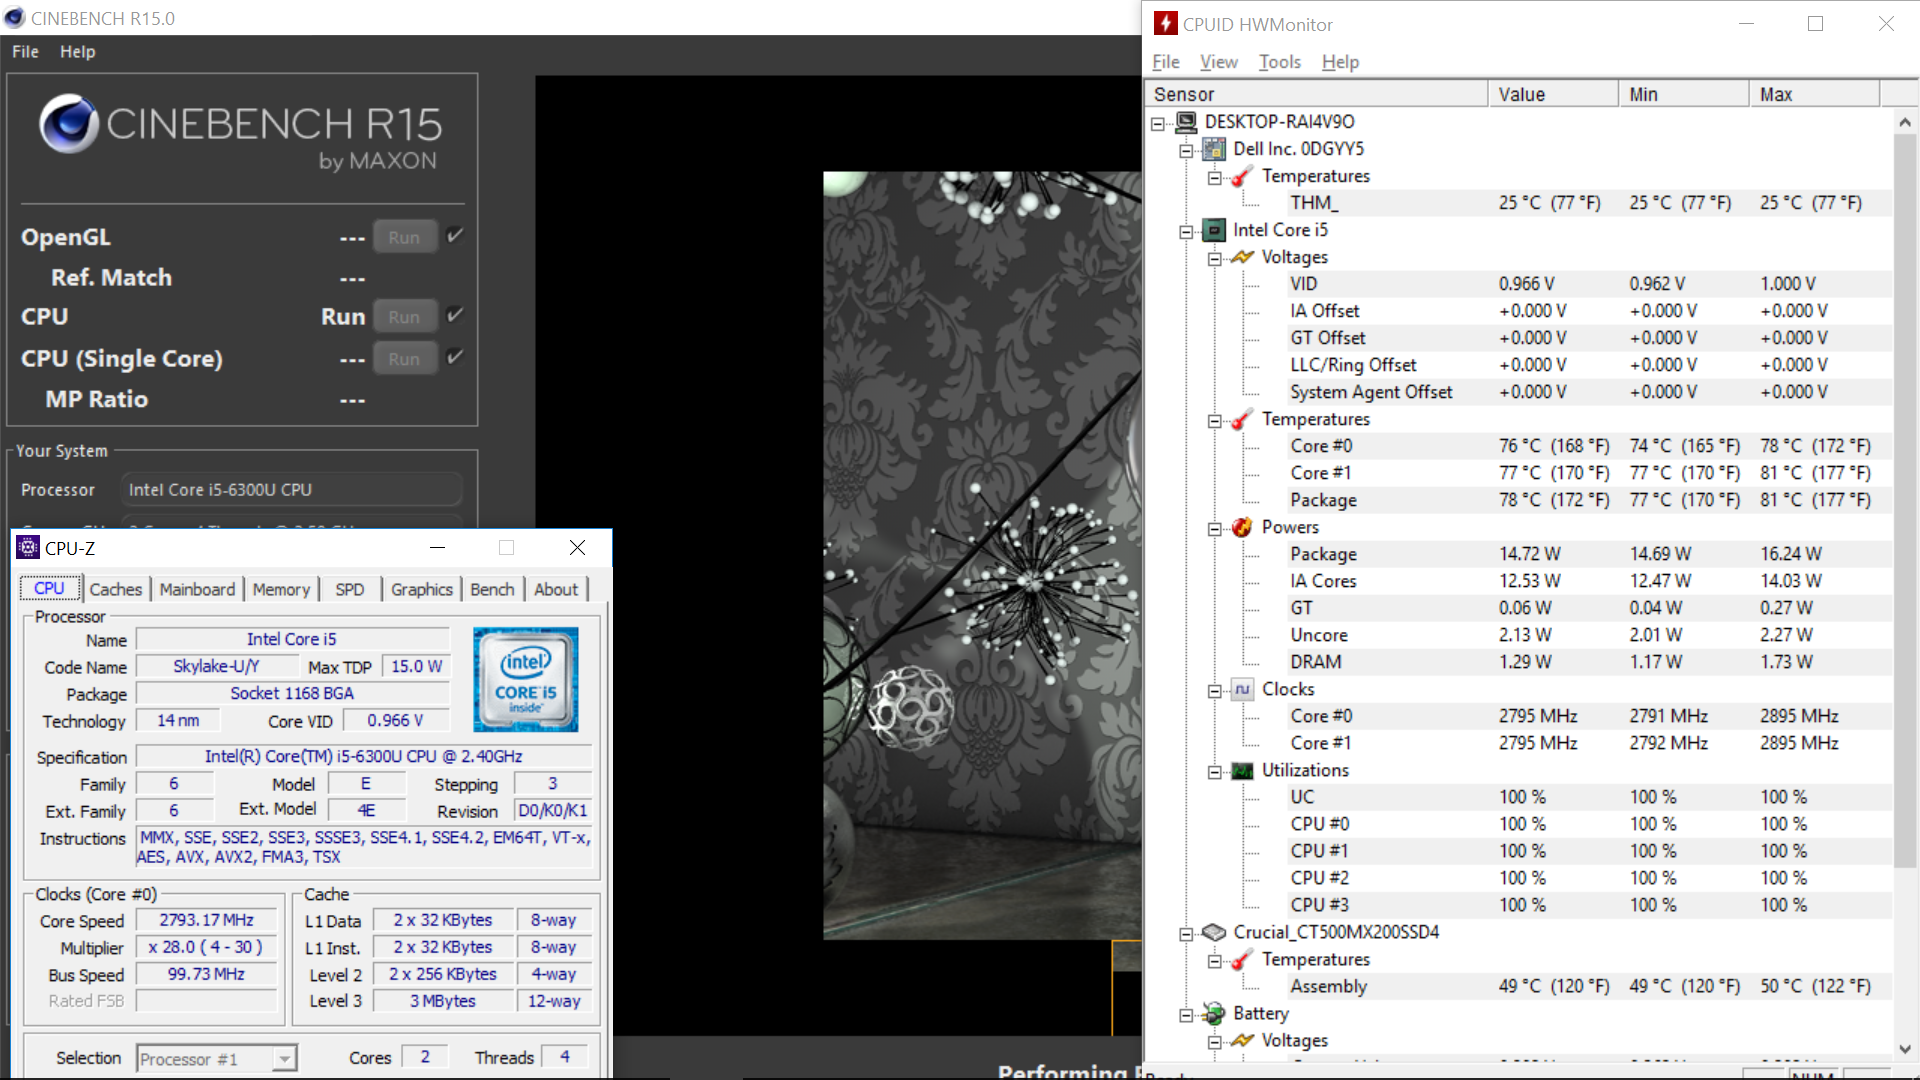Click the Battery Voltages icon
The height and width of the screenshot is (1080, 1920).
1242,1040
